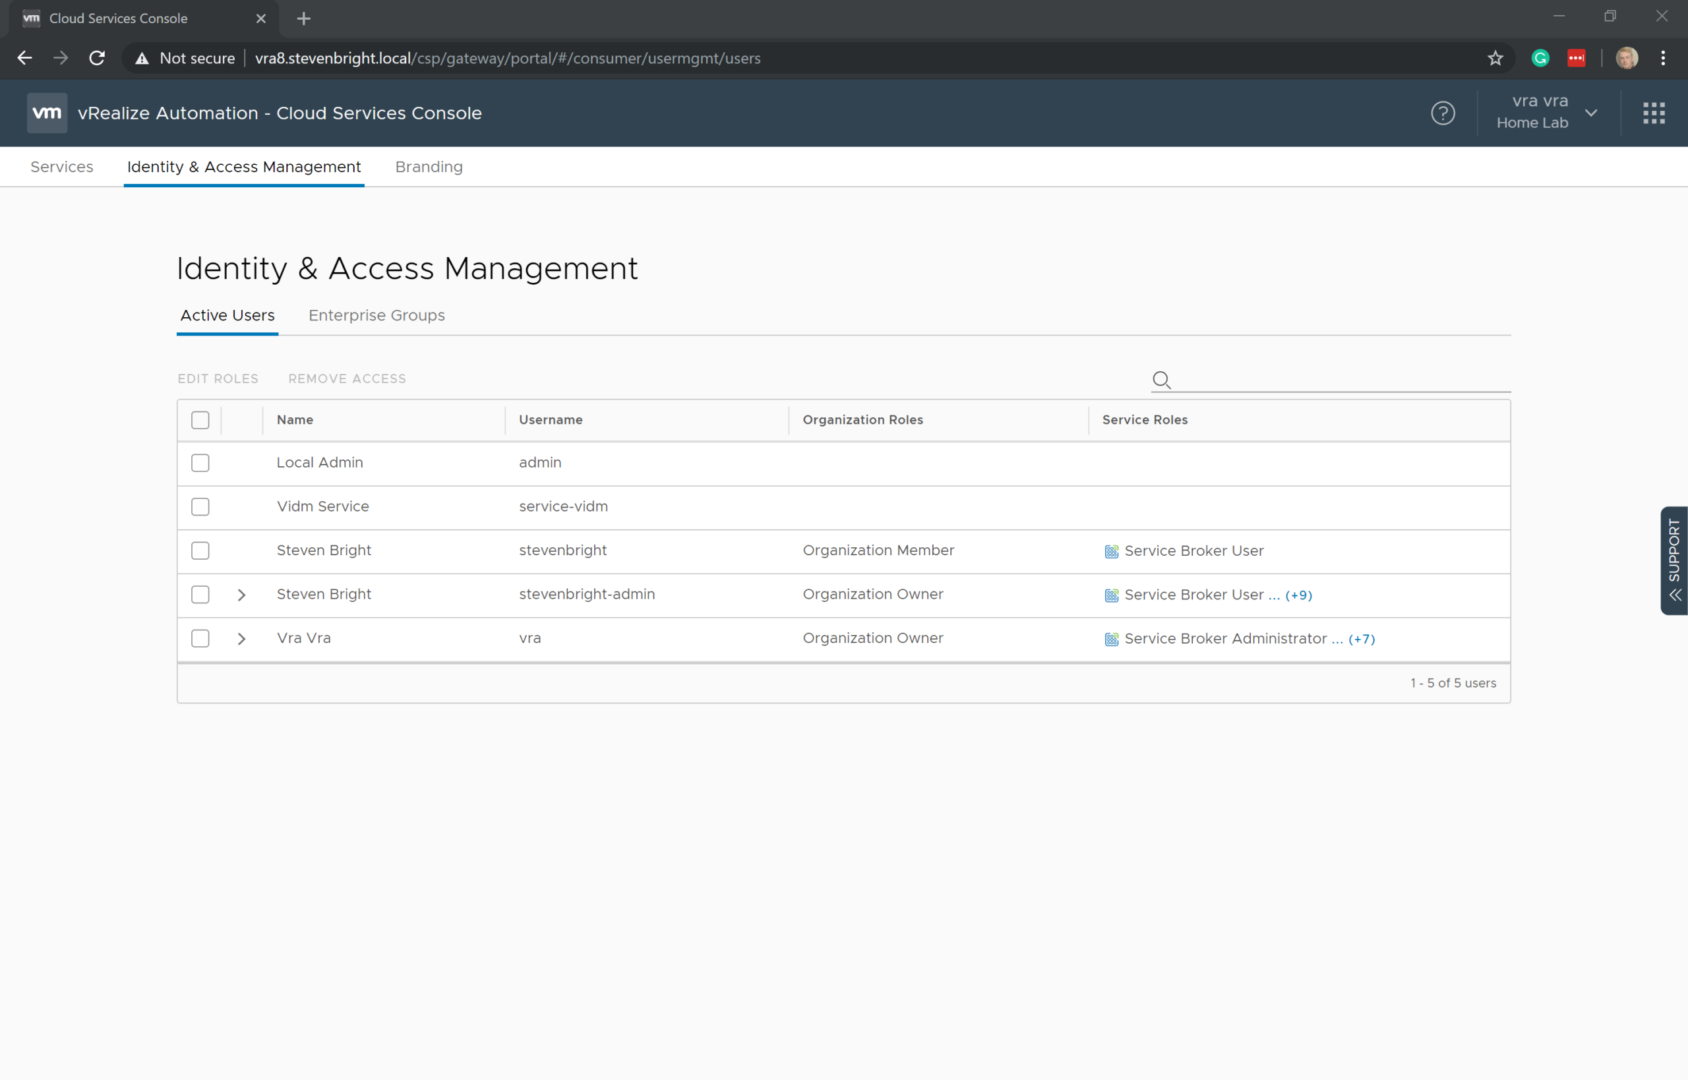Open the services grid apps icon
The height and width of the screenshot is (1080, 1688).
pyautogui.click(x=1653, y=113)
